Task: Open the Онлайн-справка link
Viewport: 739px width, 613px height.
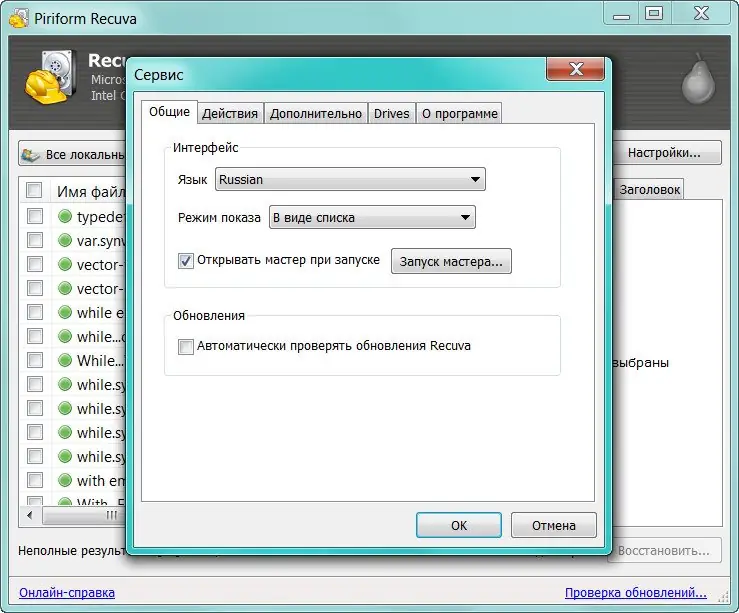Action: pos(67,593)
